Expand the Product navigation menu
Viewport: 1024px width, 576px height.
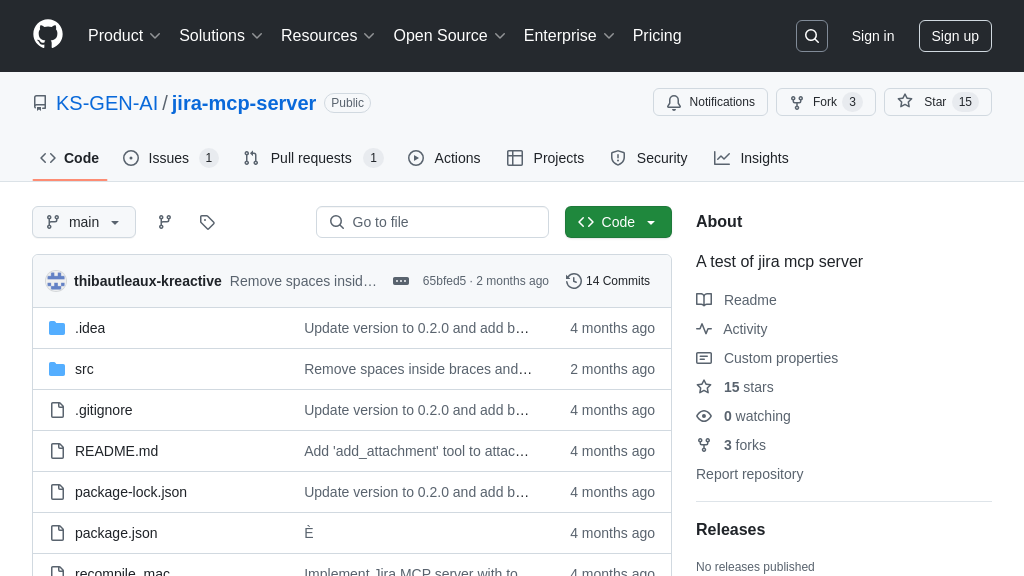point(124,36)
